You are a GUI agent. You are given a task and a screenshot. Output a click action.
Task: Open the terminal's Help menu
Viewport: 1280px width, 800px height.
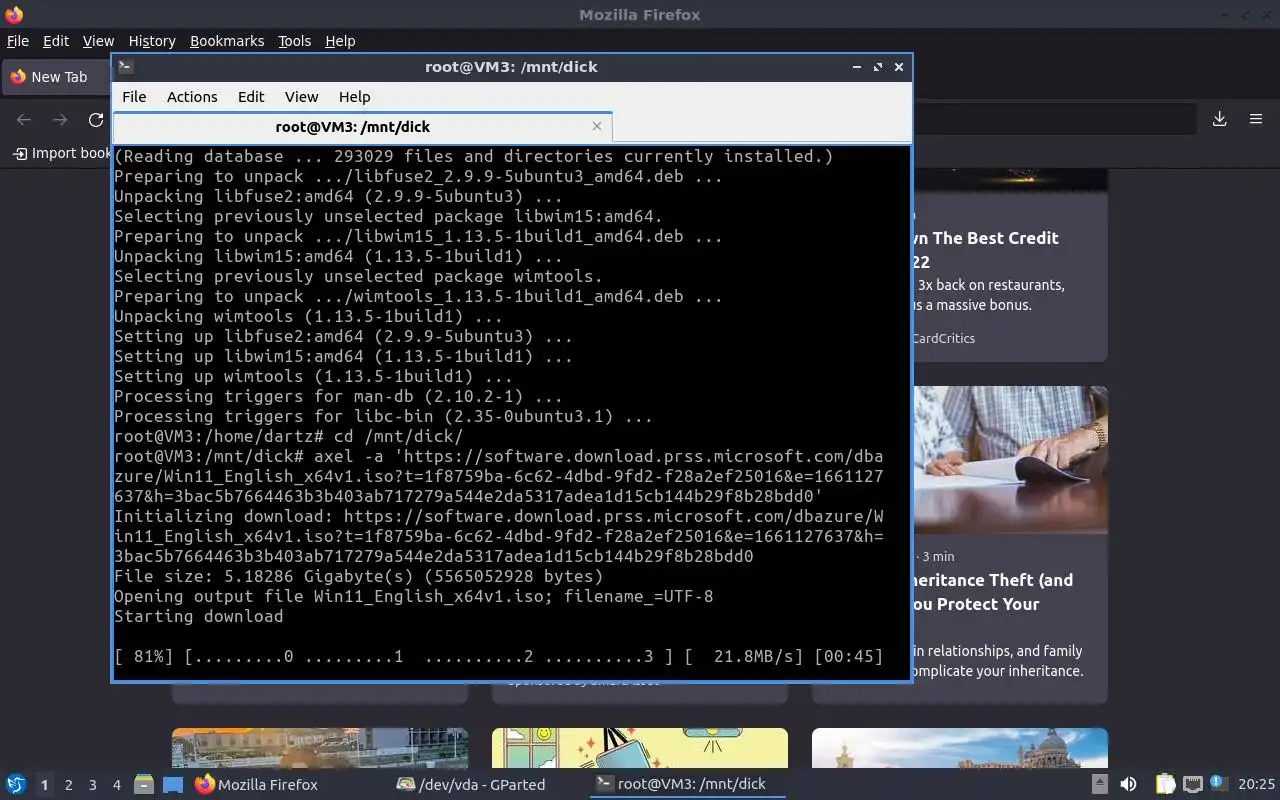355,97
